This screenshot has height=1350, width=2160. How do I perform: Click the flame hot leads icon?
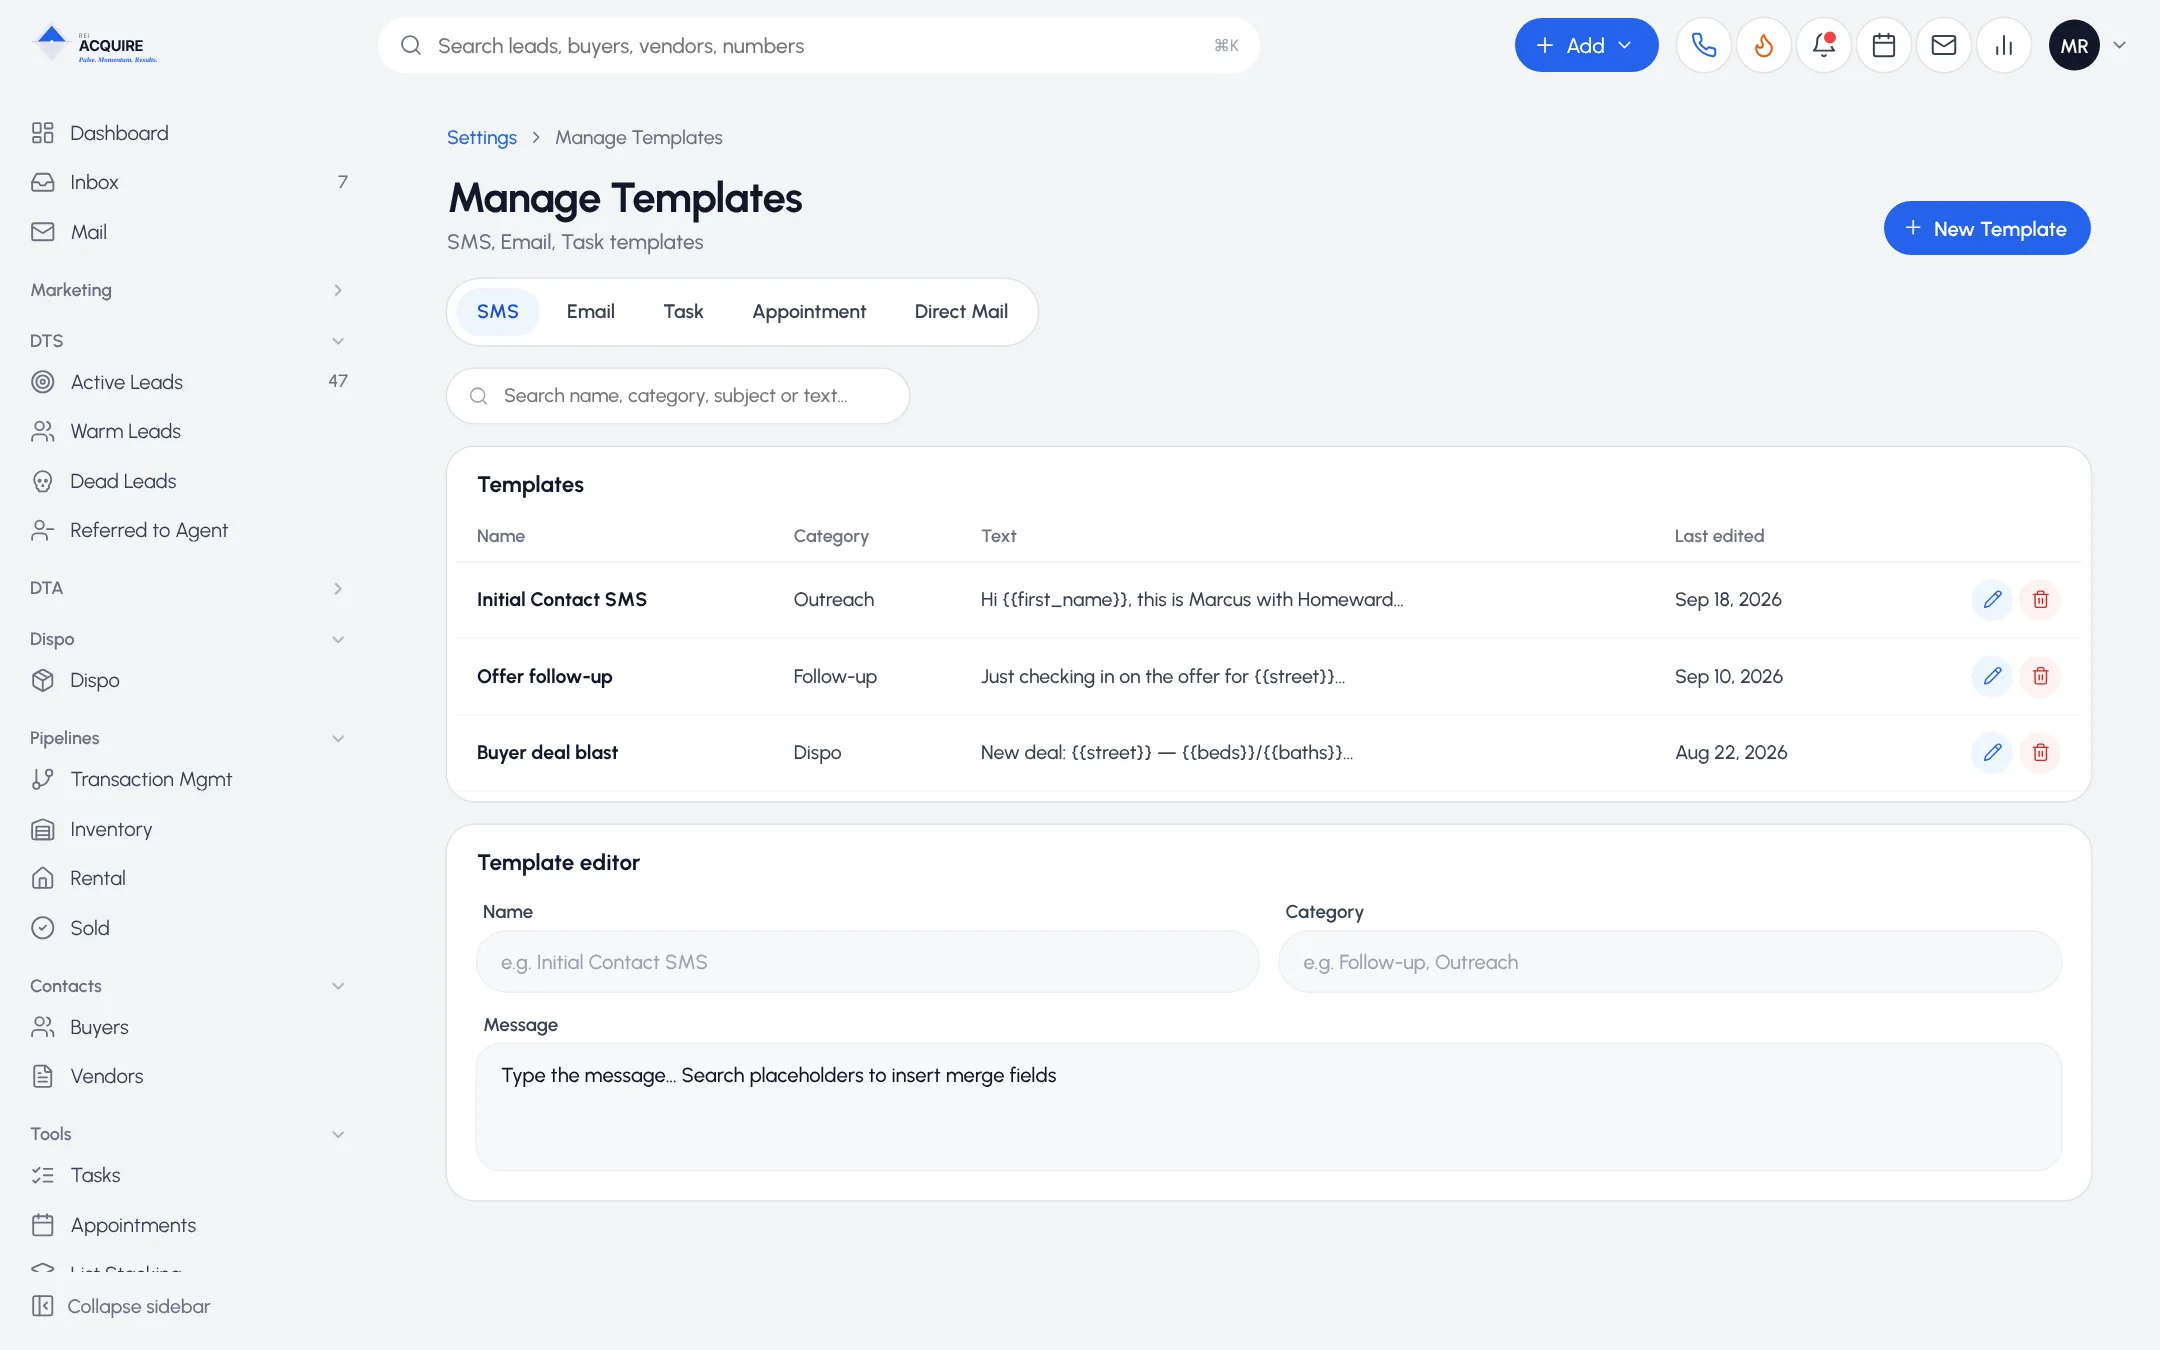tap(1763, 45)
